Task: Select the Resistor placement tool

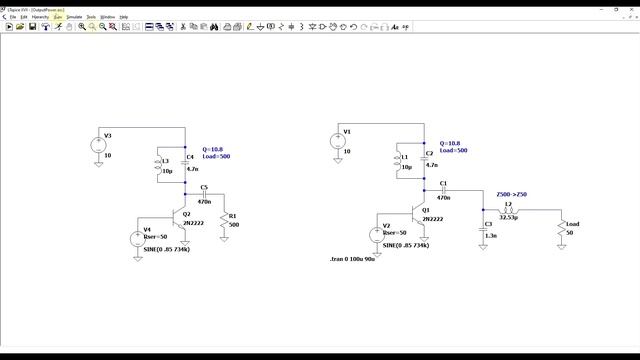Action: [x=281, y=27]
